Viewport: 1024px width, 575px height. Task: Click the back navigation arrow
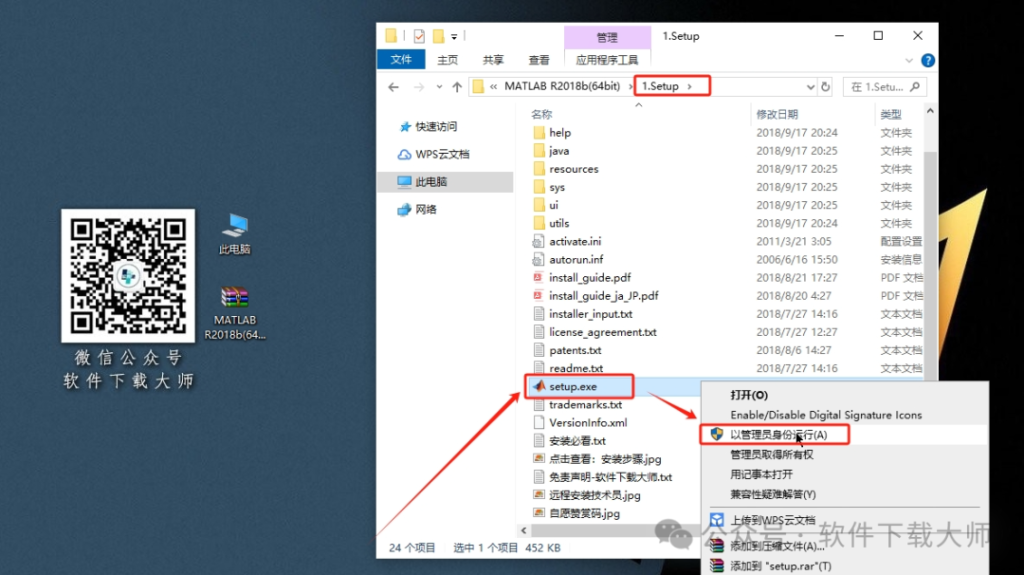pos(393,87)
